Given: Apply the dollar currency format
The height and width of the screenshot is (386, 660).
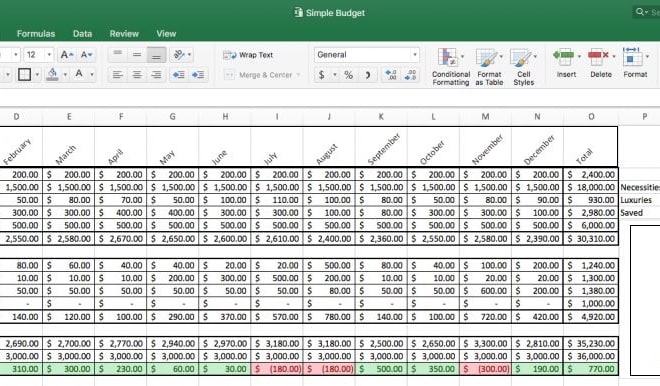Looking at the screenshot, I should click(322, 75).
